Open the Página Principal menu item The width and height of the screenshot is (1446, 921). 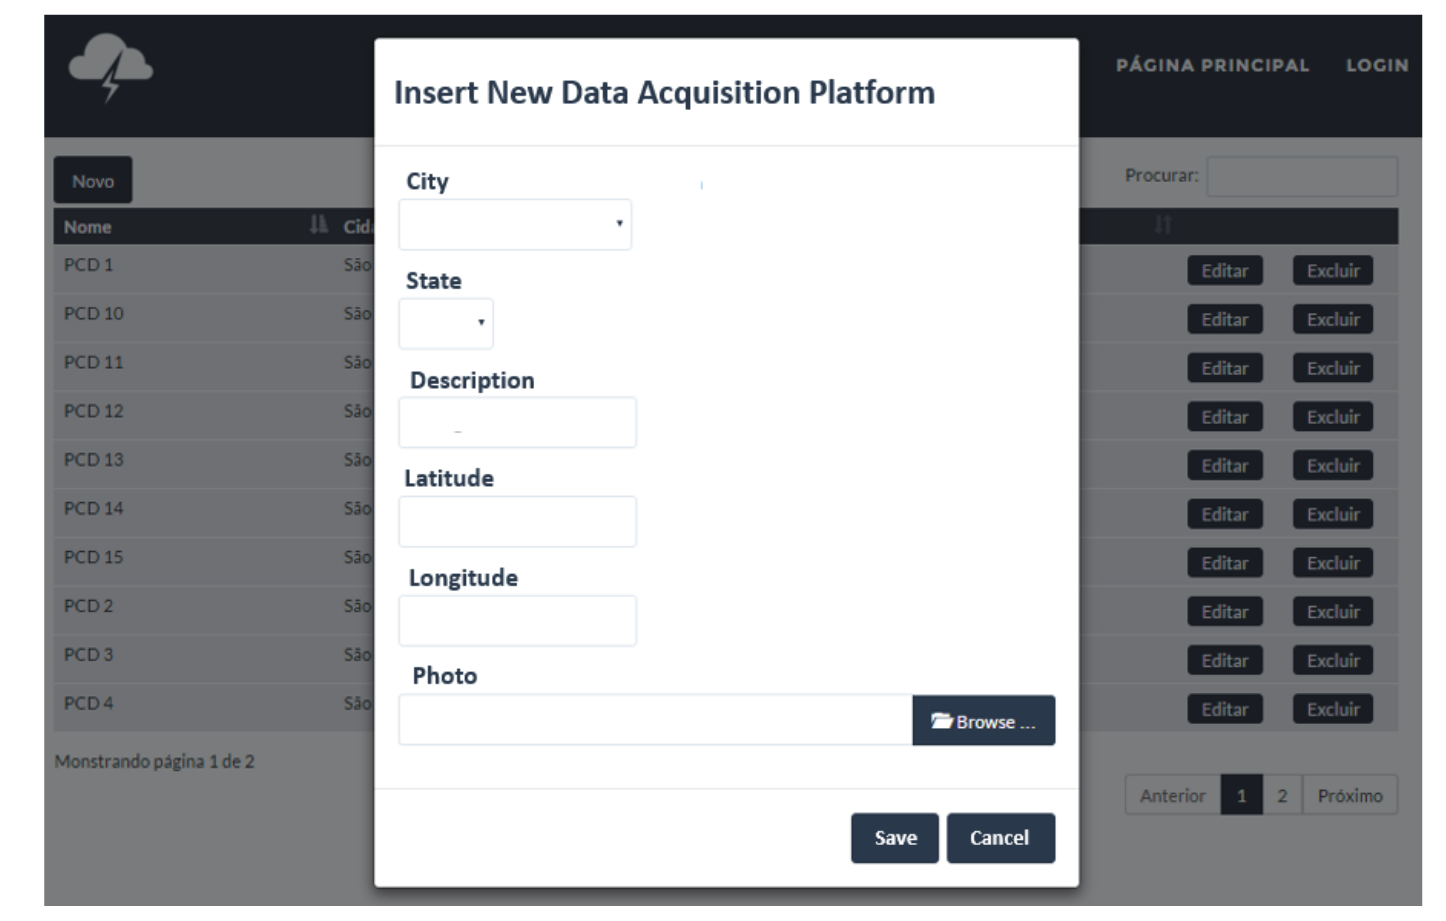(1212, 65)
